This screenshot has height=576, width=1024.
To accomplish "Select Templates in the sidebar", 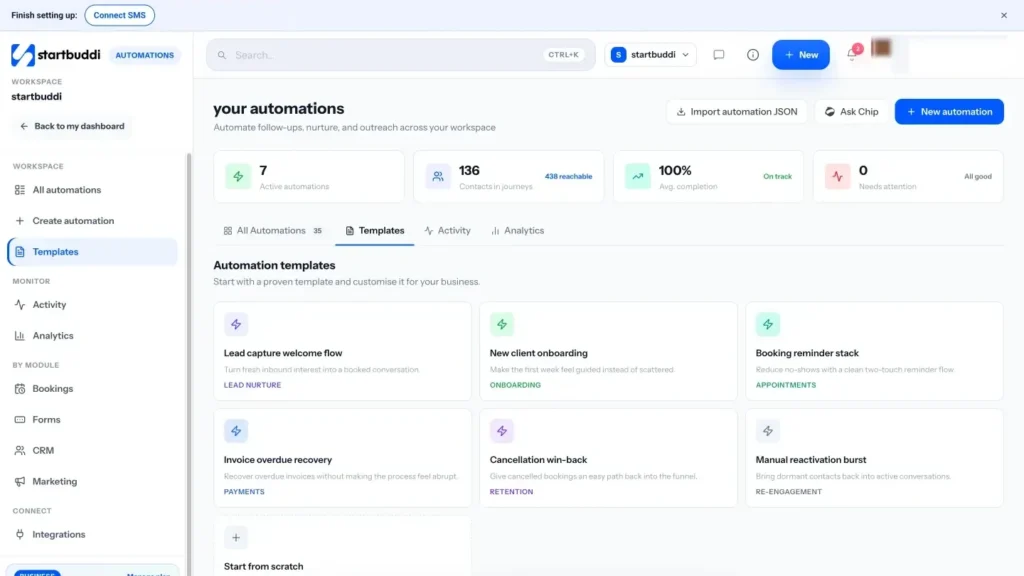I will 92,251.
